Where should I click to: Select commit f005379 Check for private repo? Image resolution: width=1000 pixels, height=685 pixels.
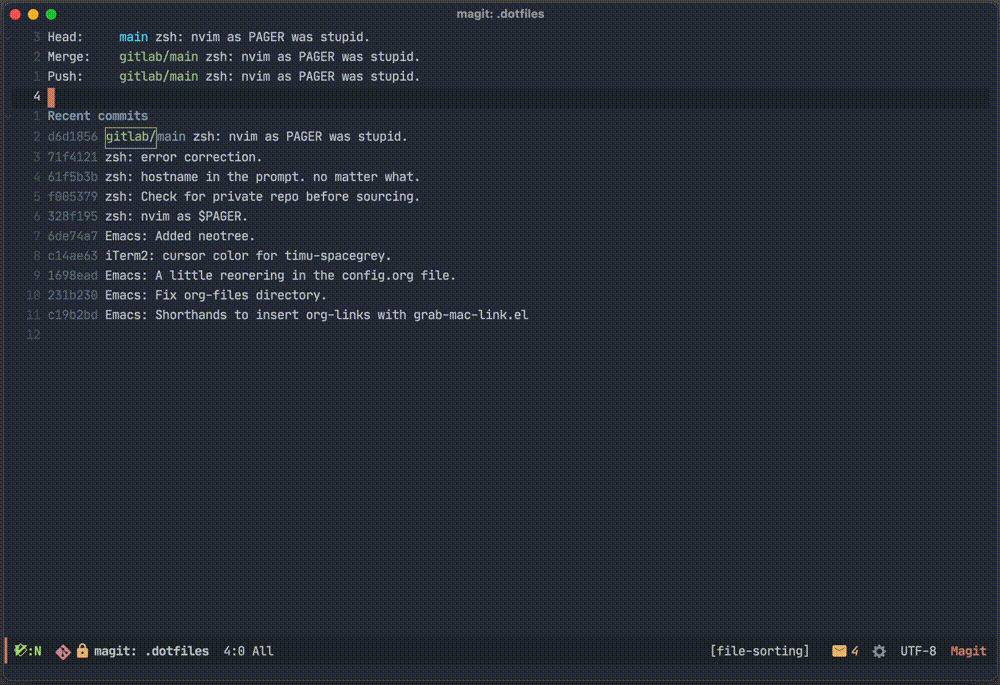pos(233,196)
